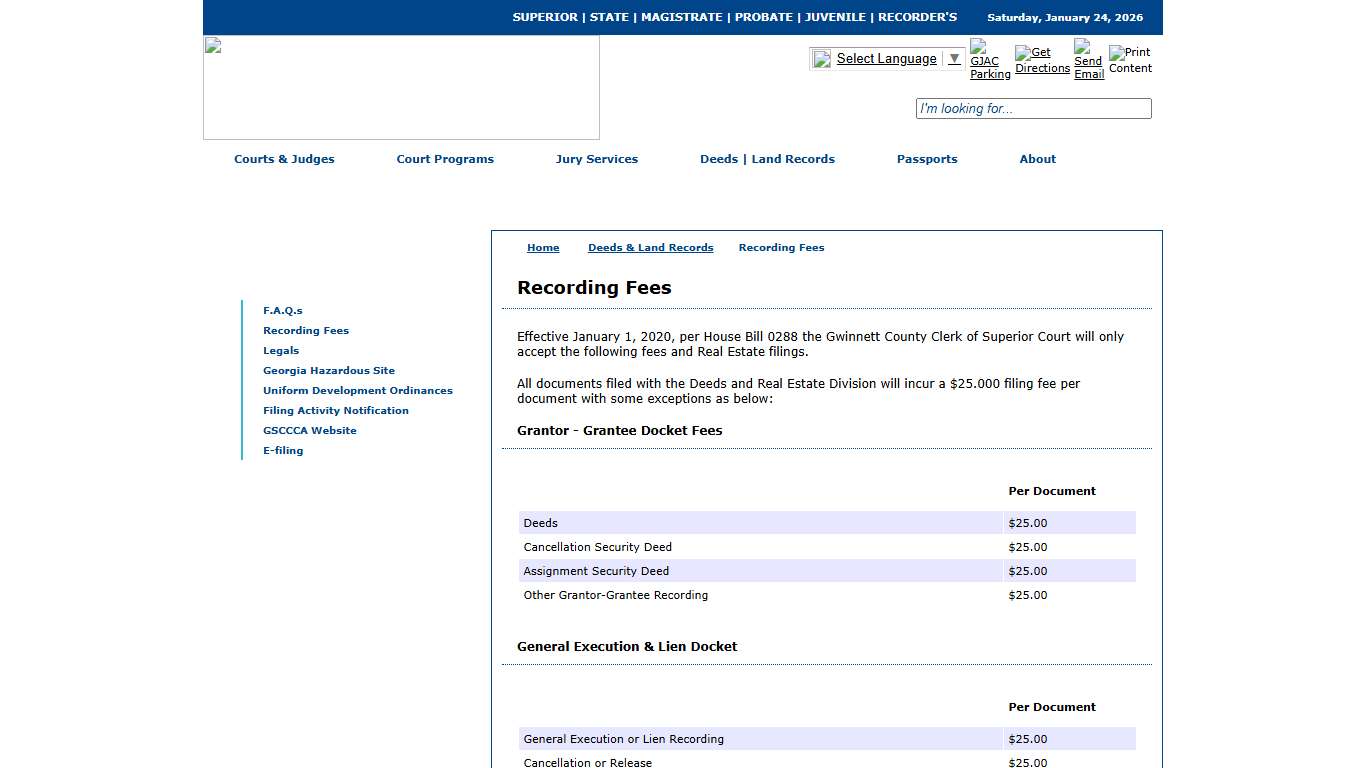Click the Get Directions icon
Screen dimensions: 1366x768
pos(1041,60)
